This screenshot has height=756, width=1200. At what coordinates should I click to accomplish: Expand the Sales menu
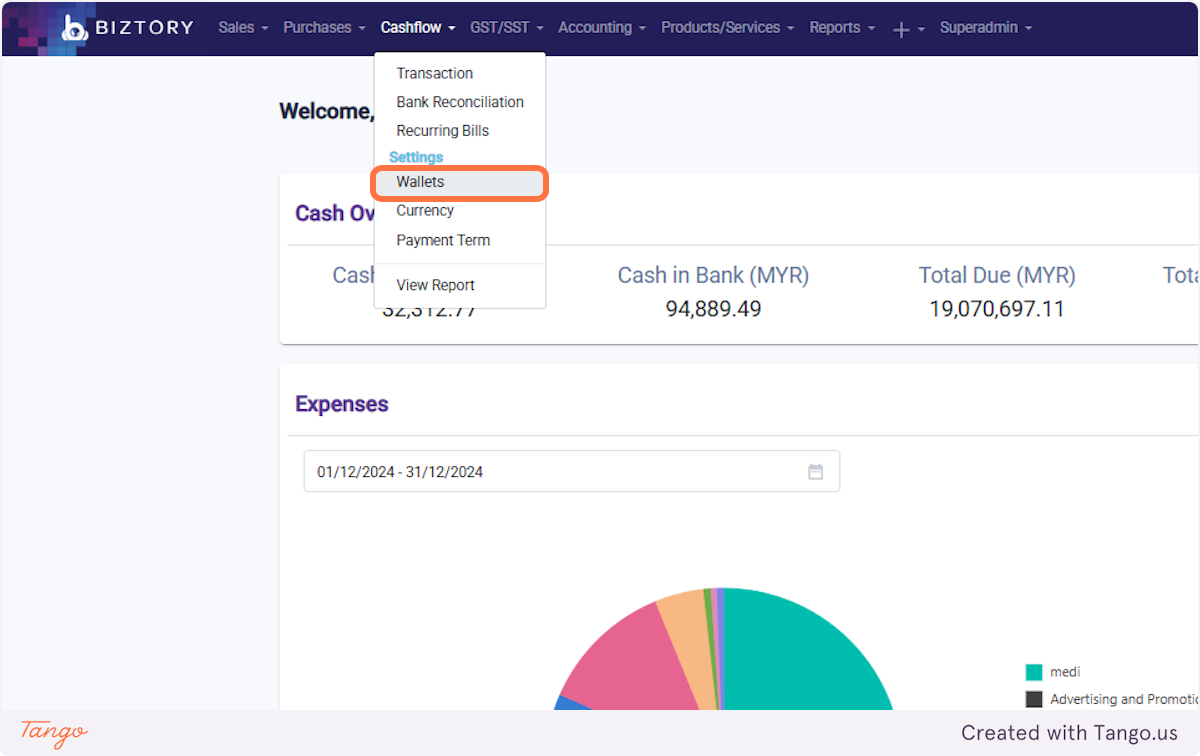[243, 28]
